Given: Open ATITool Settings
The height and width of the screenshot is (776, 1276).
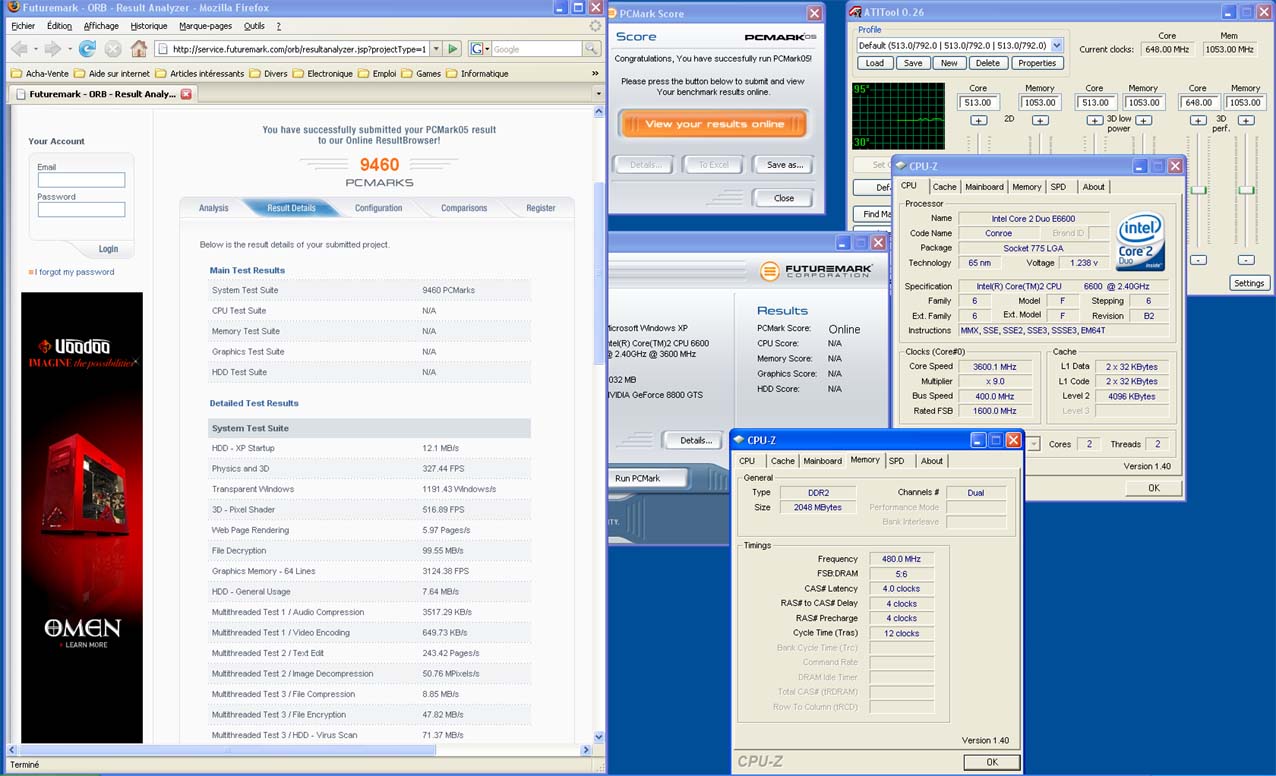Looking at the screenshot, I should click(1249, 283).
